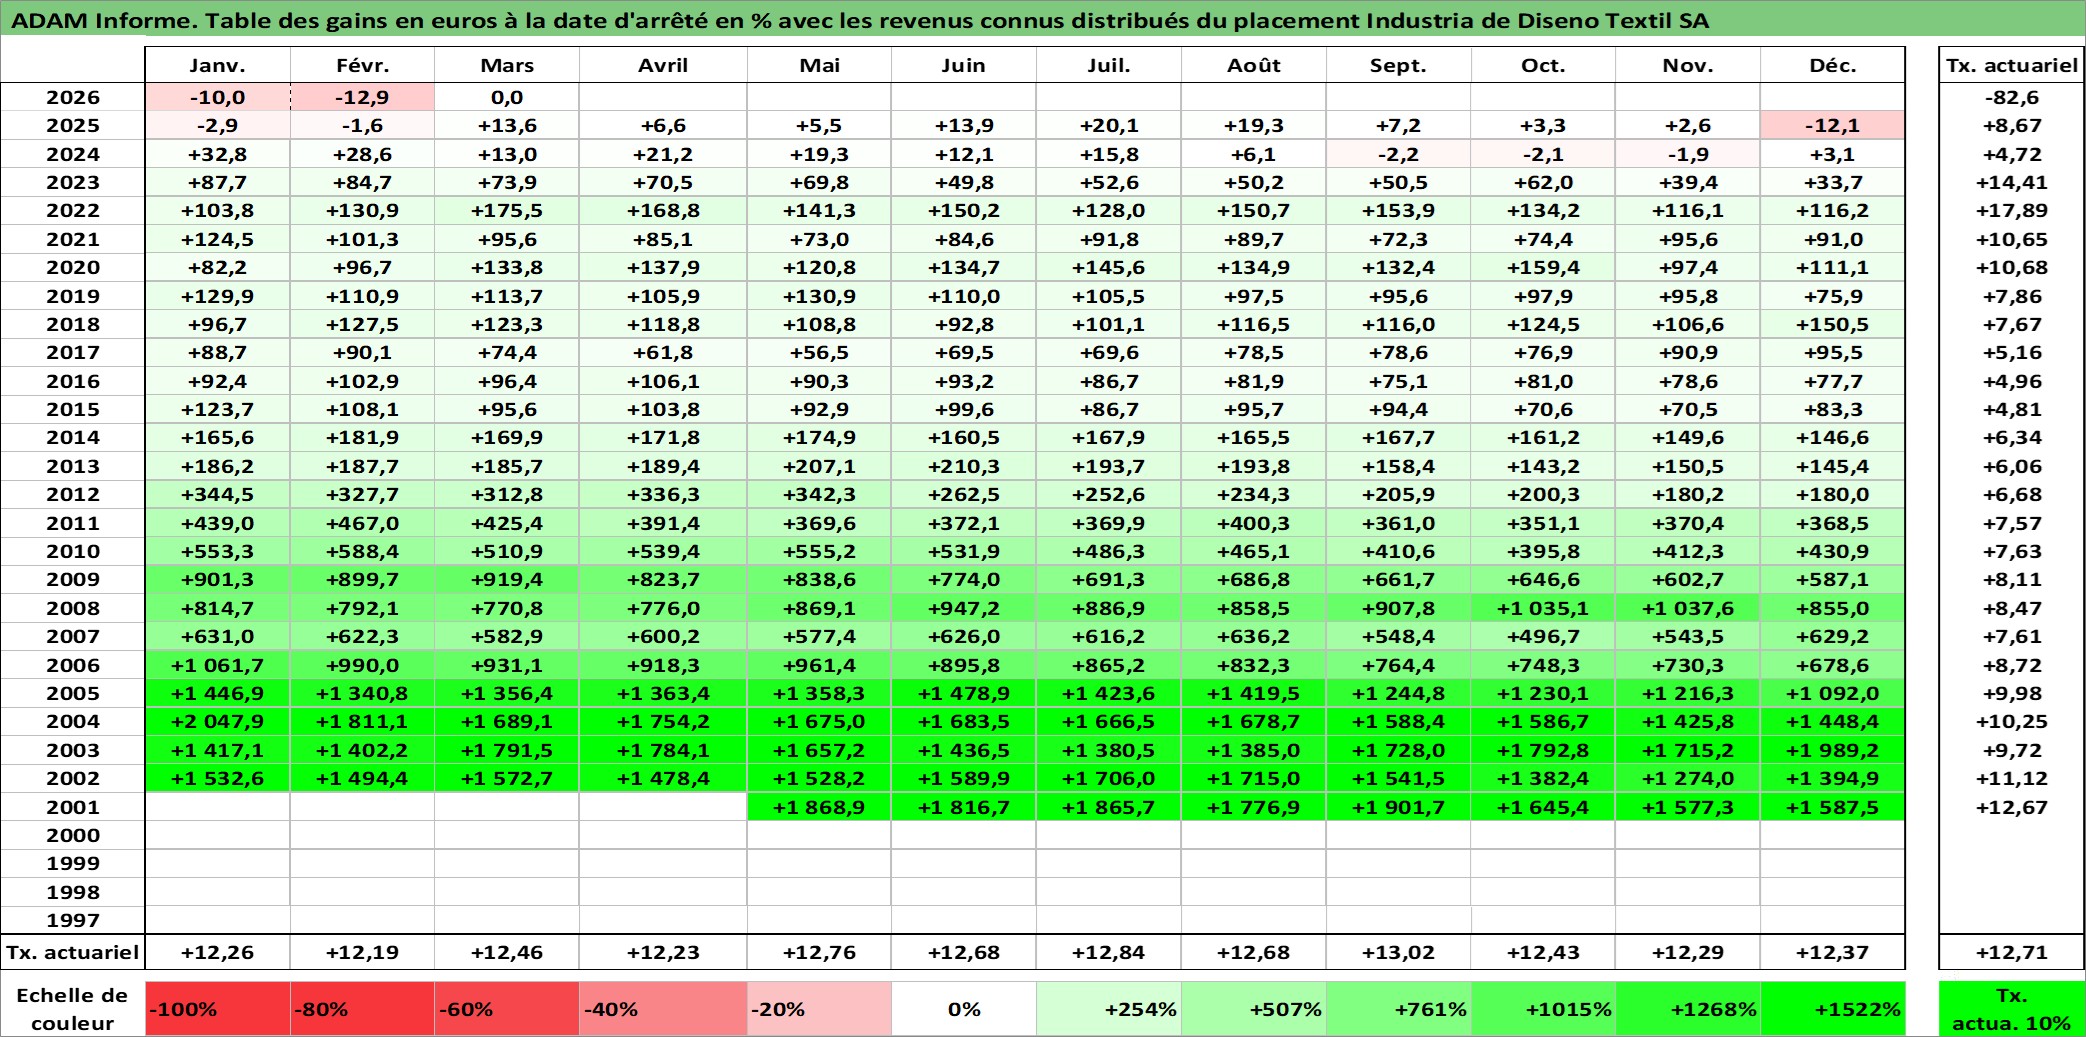Click the Tx. actua. 10% green swatch
This screenshot has height=1037, width=2086.
coord(2012,1009)
